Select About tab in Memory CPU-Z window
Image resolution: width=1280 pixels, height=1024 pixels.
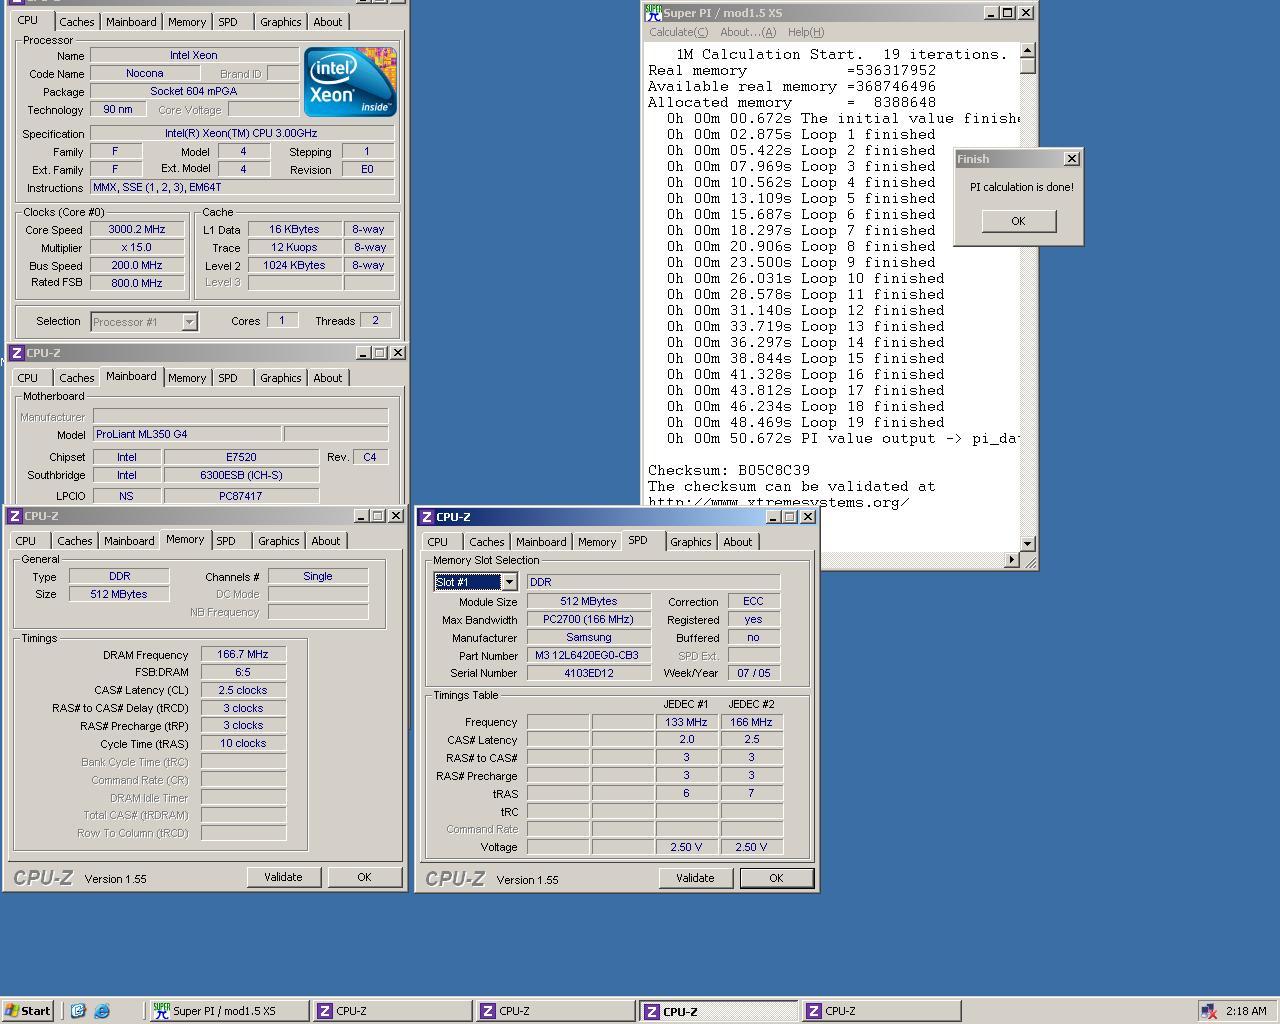[325, 541]
